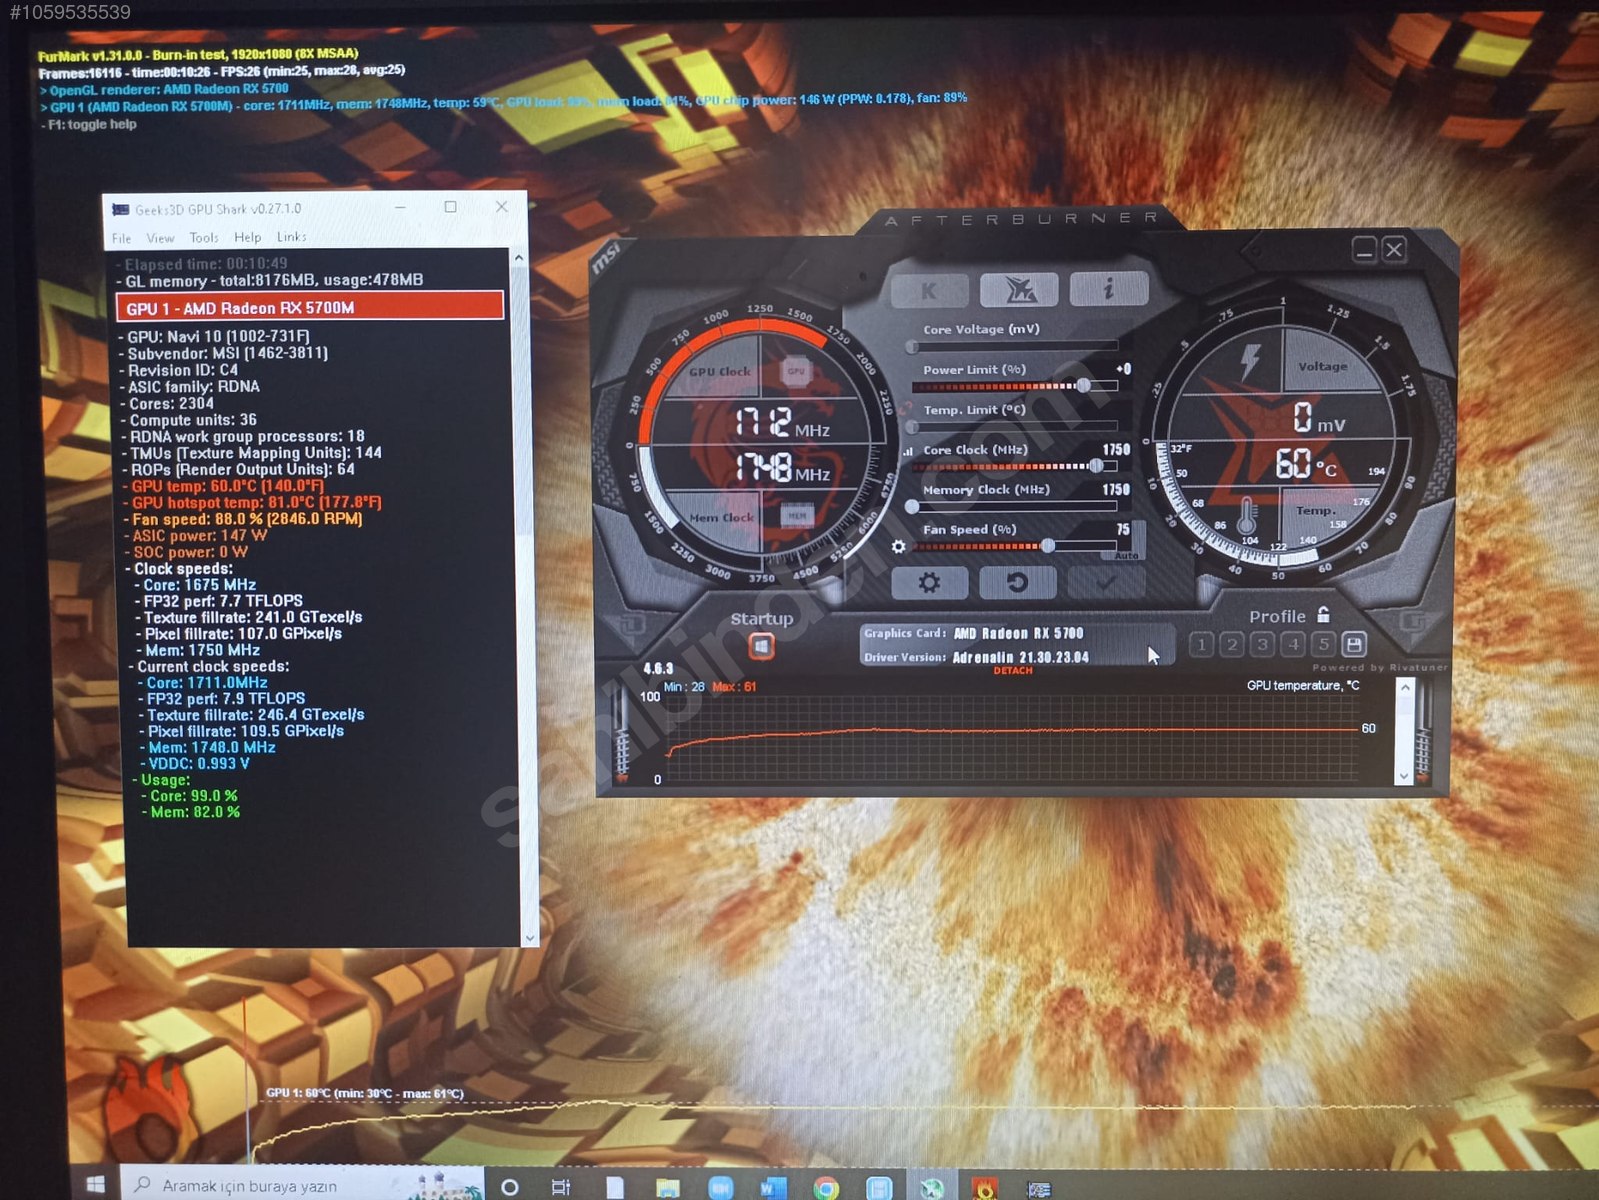Adjust the Memory Clock slider handle
Image resolution: width=1599 pixels, height=1200 pixels.
(x=911, y=507)
